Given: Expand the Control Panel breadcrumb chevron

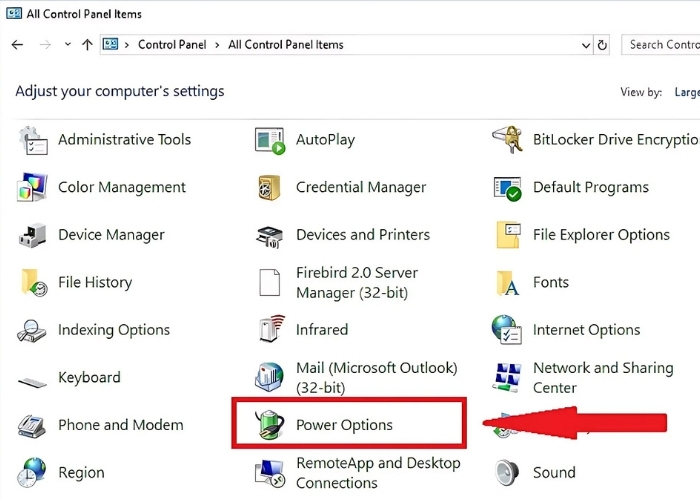Looking at the screenshot, I should 218,45.
